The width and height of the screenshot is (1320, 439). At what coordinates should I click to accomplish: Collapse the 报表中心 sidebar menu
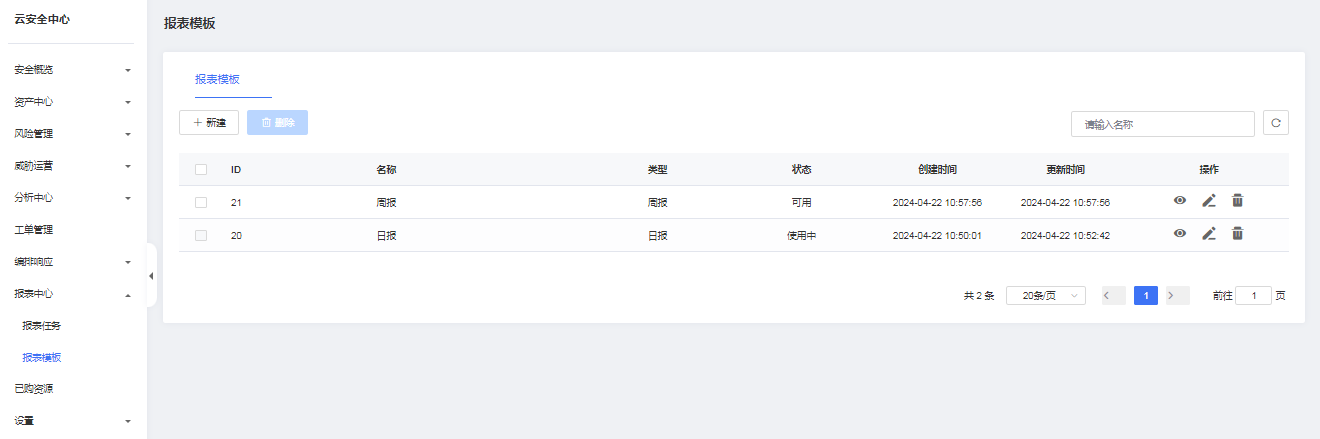click(x=71, y=294)
